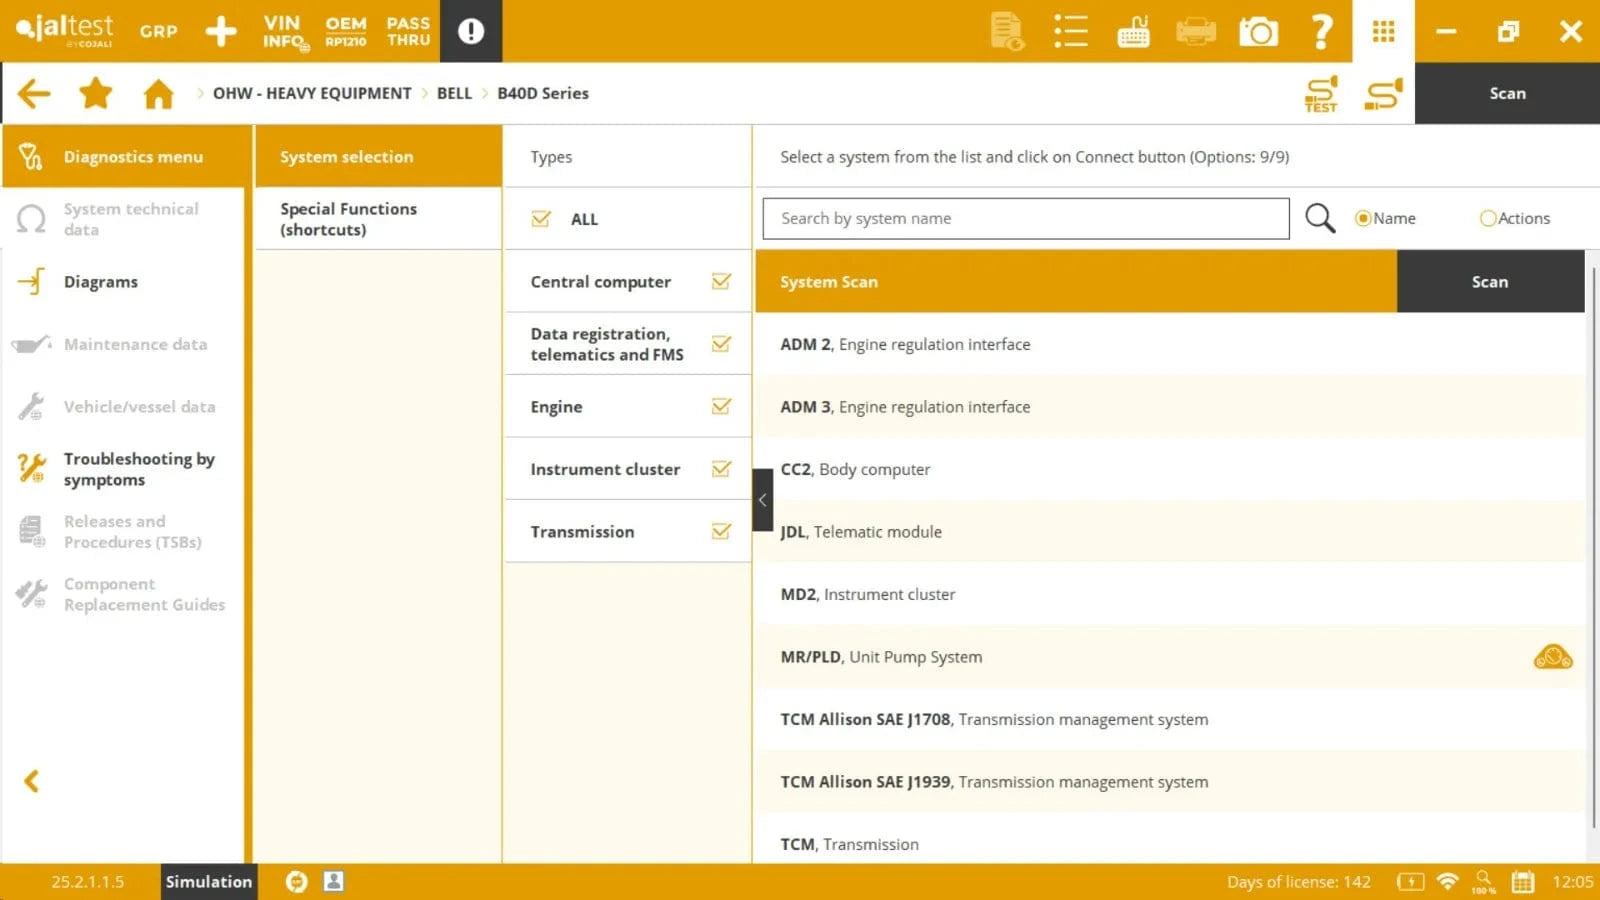
Task: Open the checklist list icon
Action: (1070, 31)
